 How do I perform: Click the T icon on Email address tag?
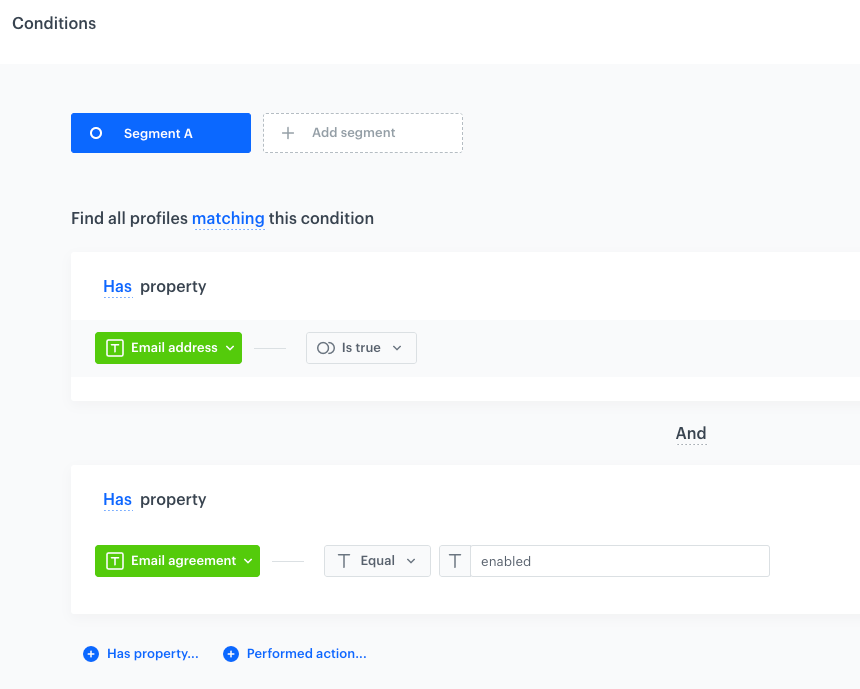click(x=115, y=348)
